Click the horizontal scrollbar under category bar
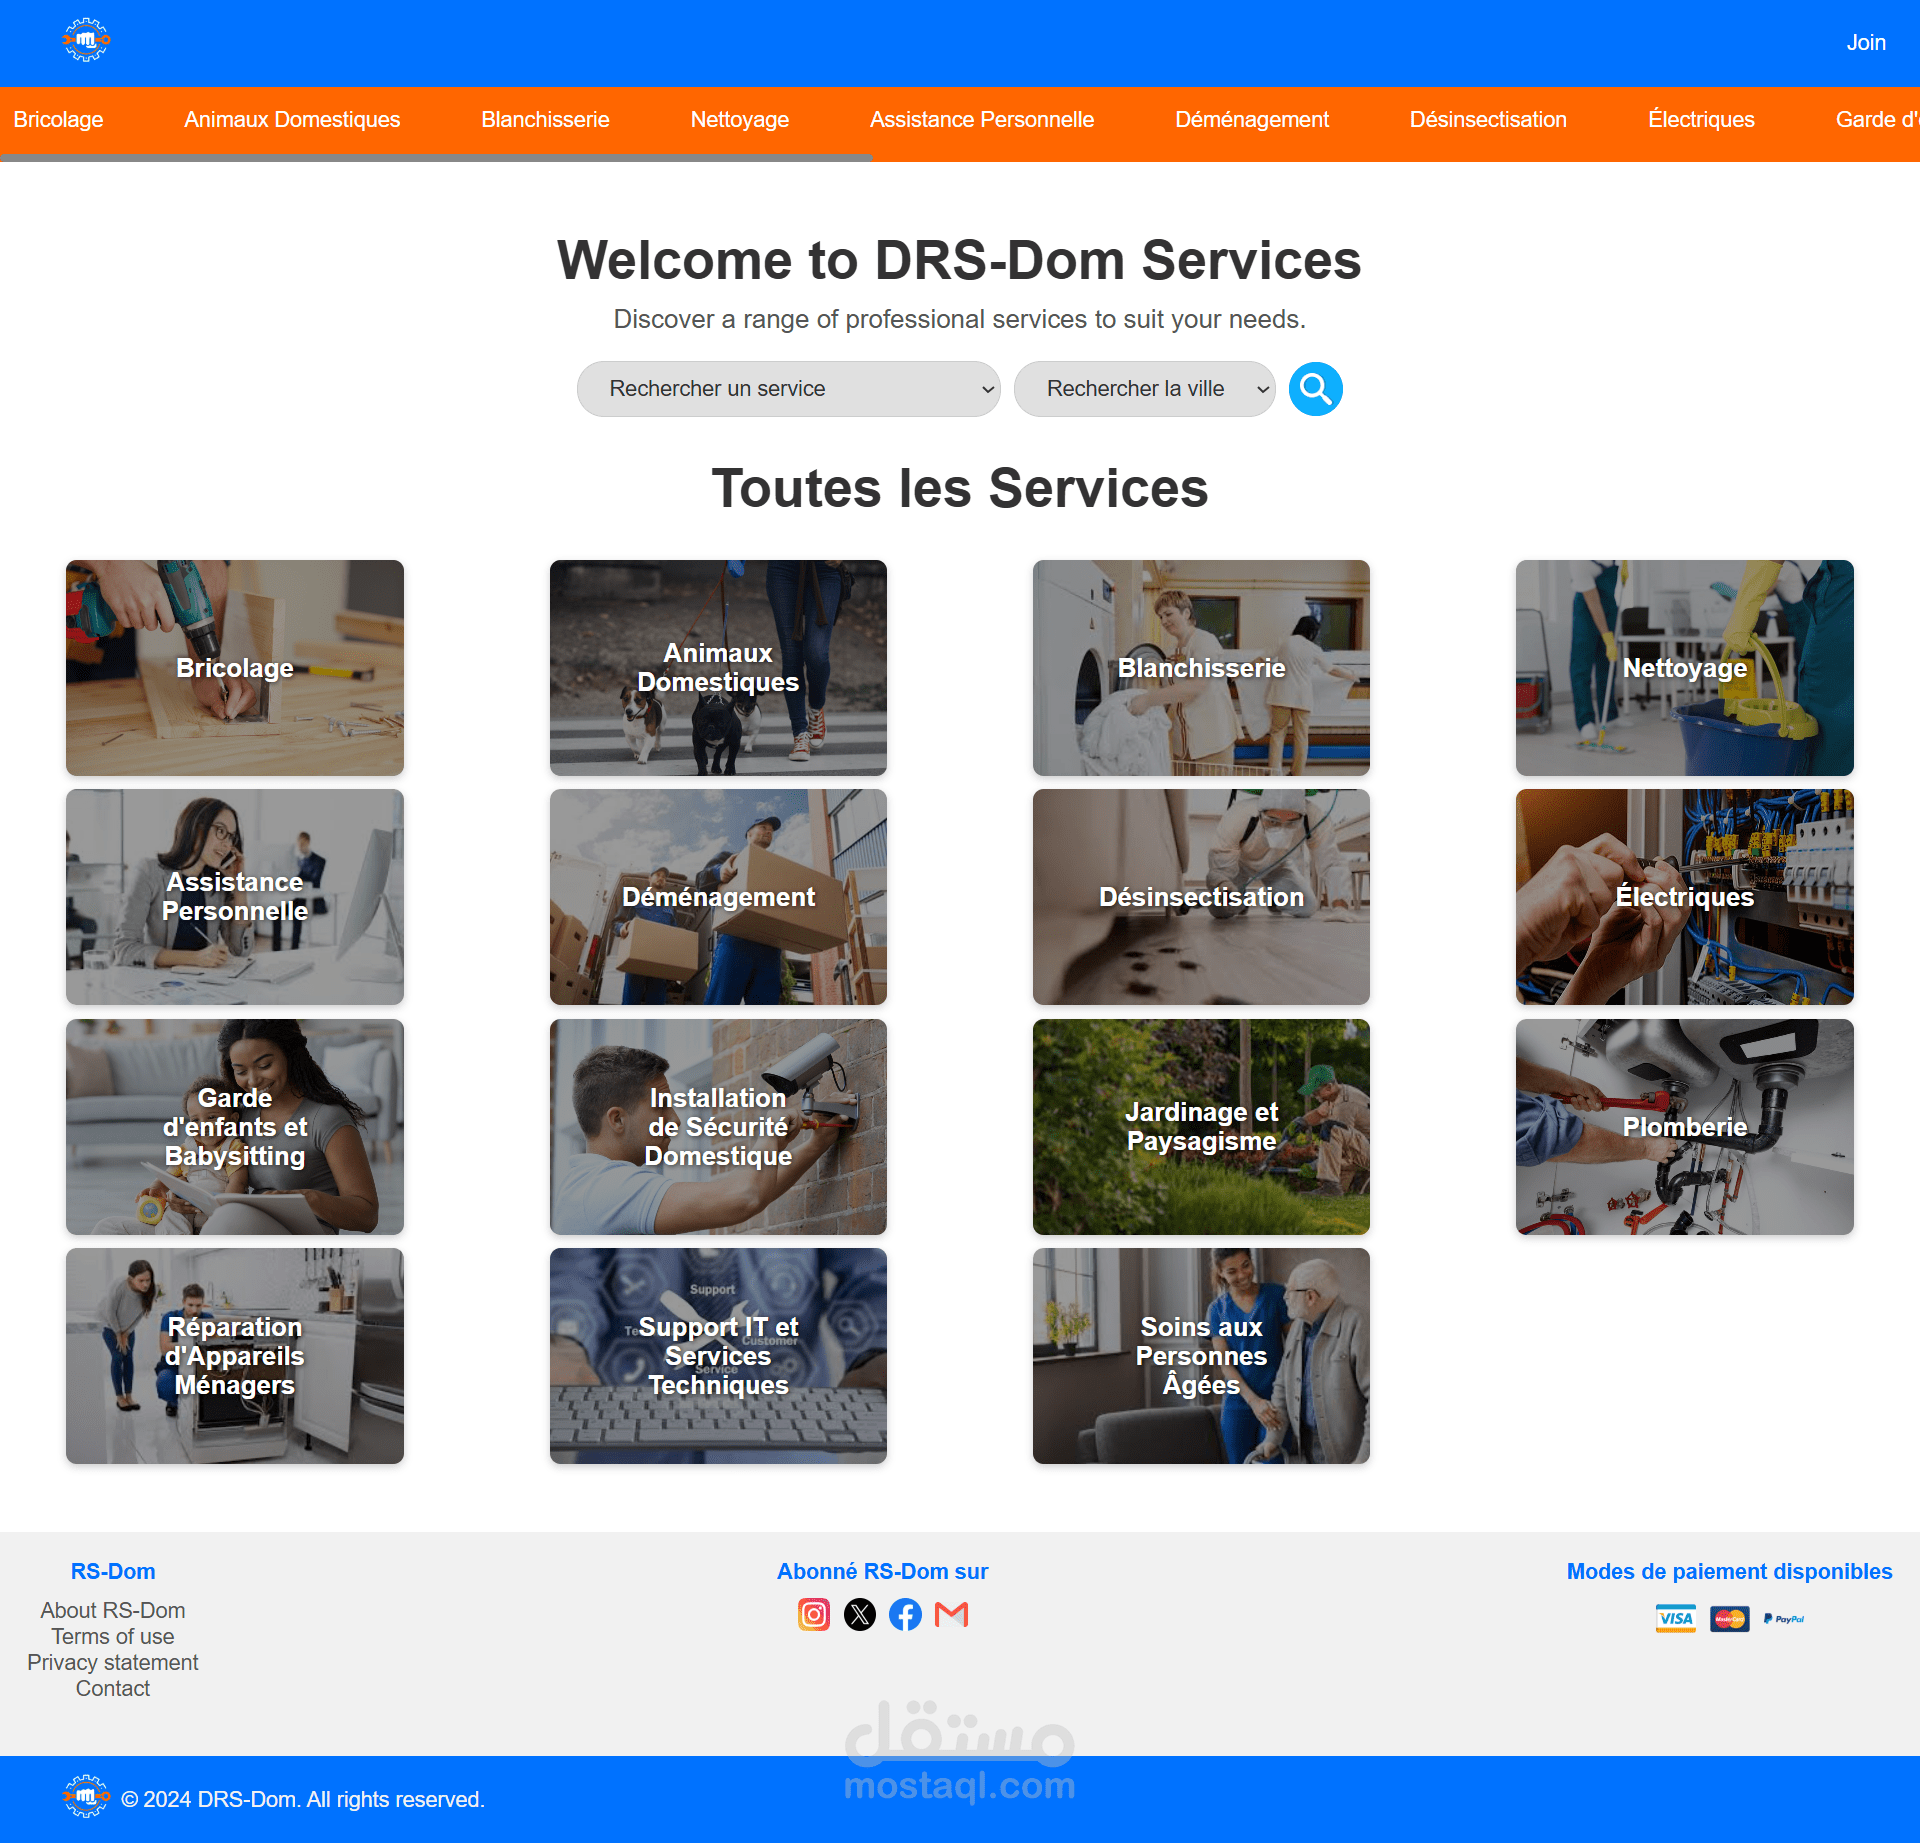The image size is (1920, 1843). [x=436, y=158]
